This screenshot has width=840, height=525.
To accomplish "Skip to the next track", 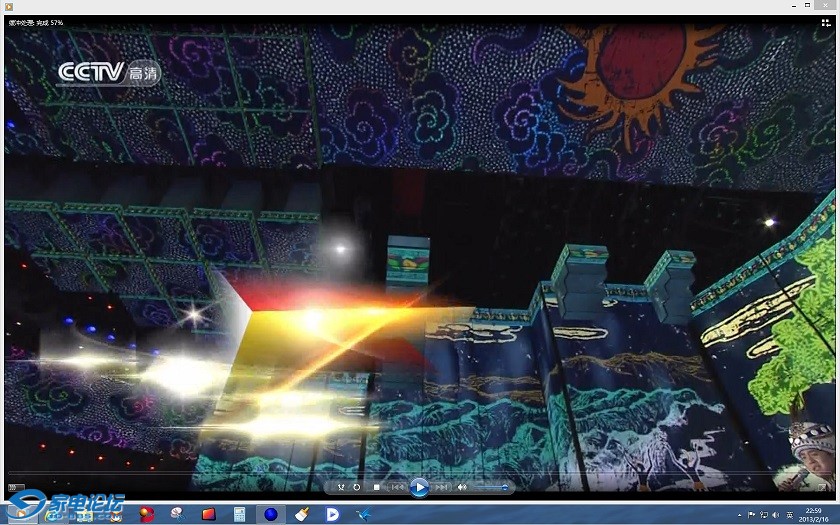I will [441, 488].
